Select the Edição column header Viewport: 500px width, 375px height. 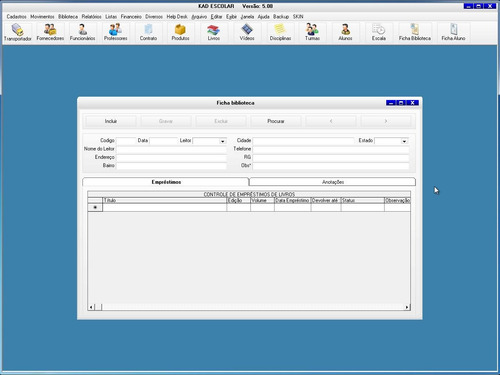click(x=239, y=200)
